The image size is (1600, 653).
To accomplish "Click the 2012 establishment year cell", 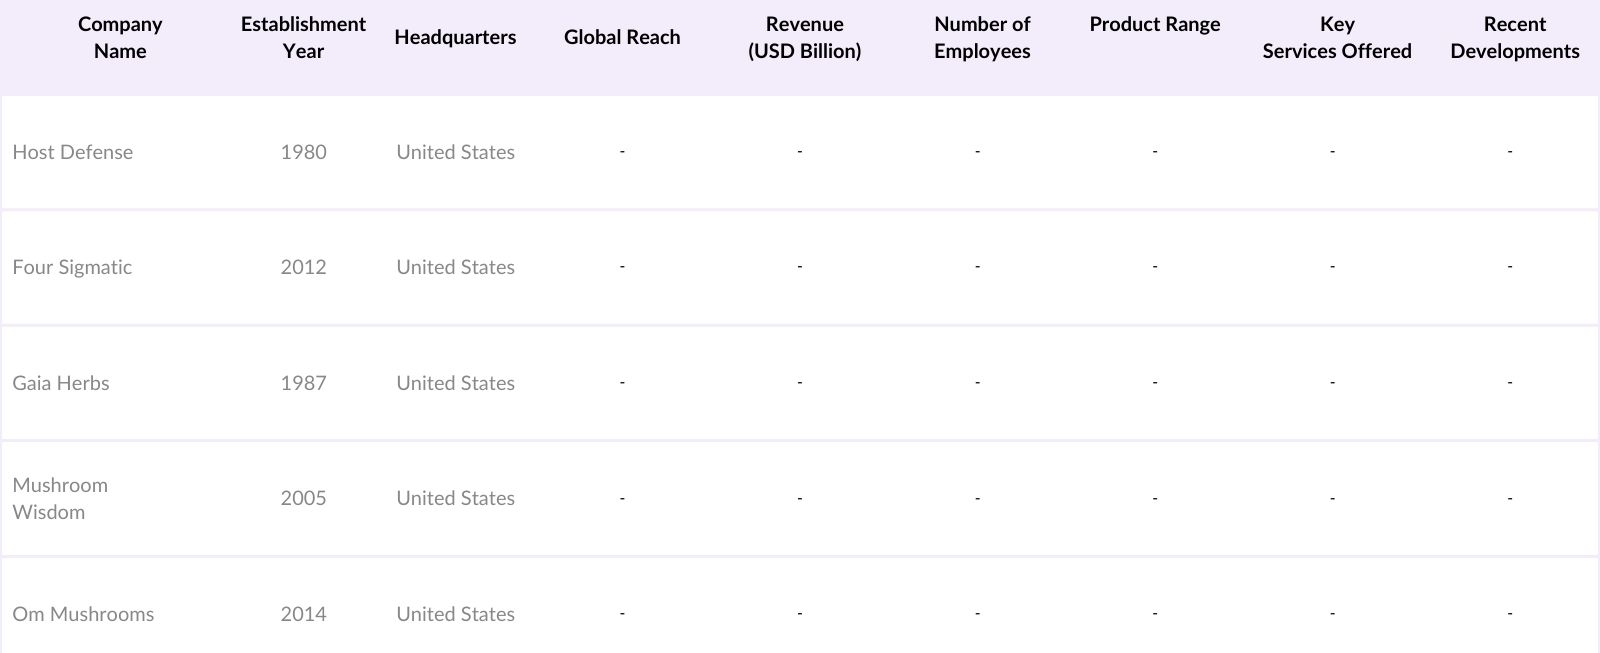I will pos(303,267).
